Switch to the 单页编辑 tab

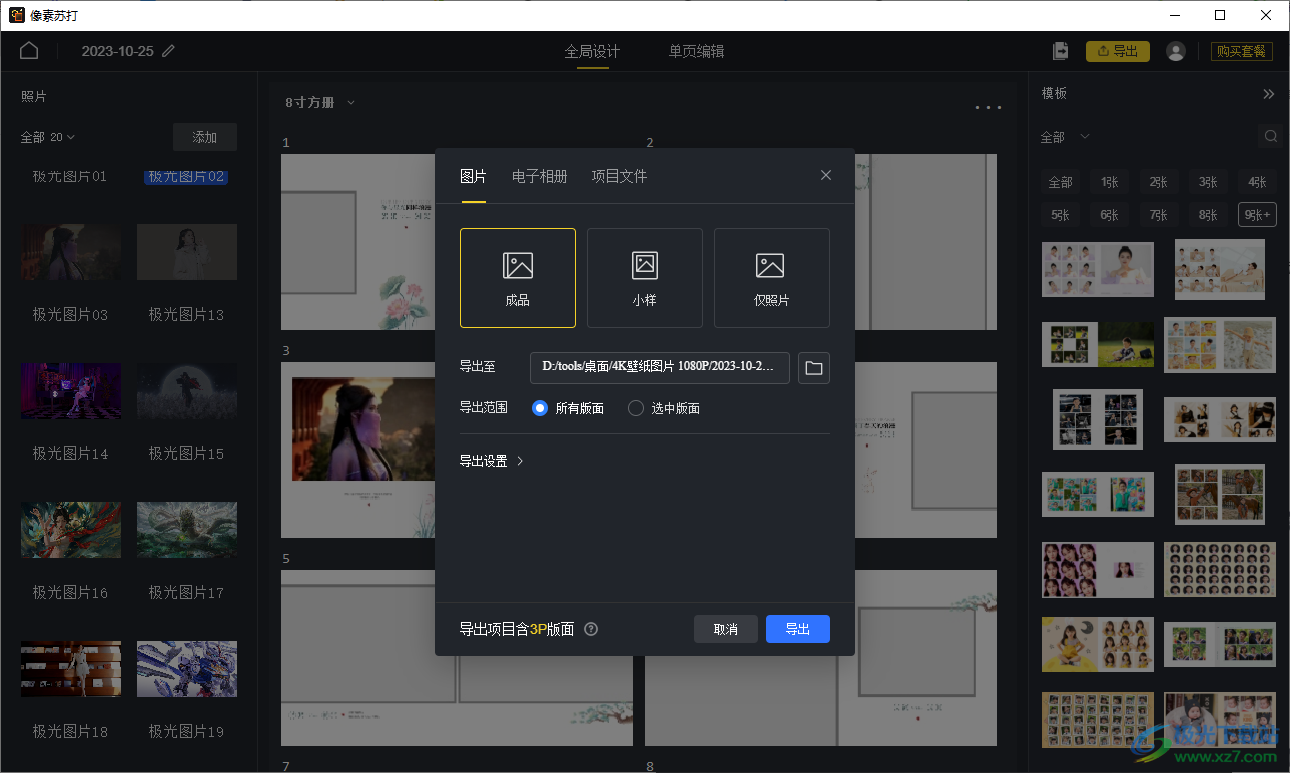696,51
